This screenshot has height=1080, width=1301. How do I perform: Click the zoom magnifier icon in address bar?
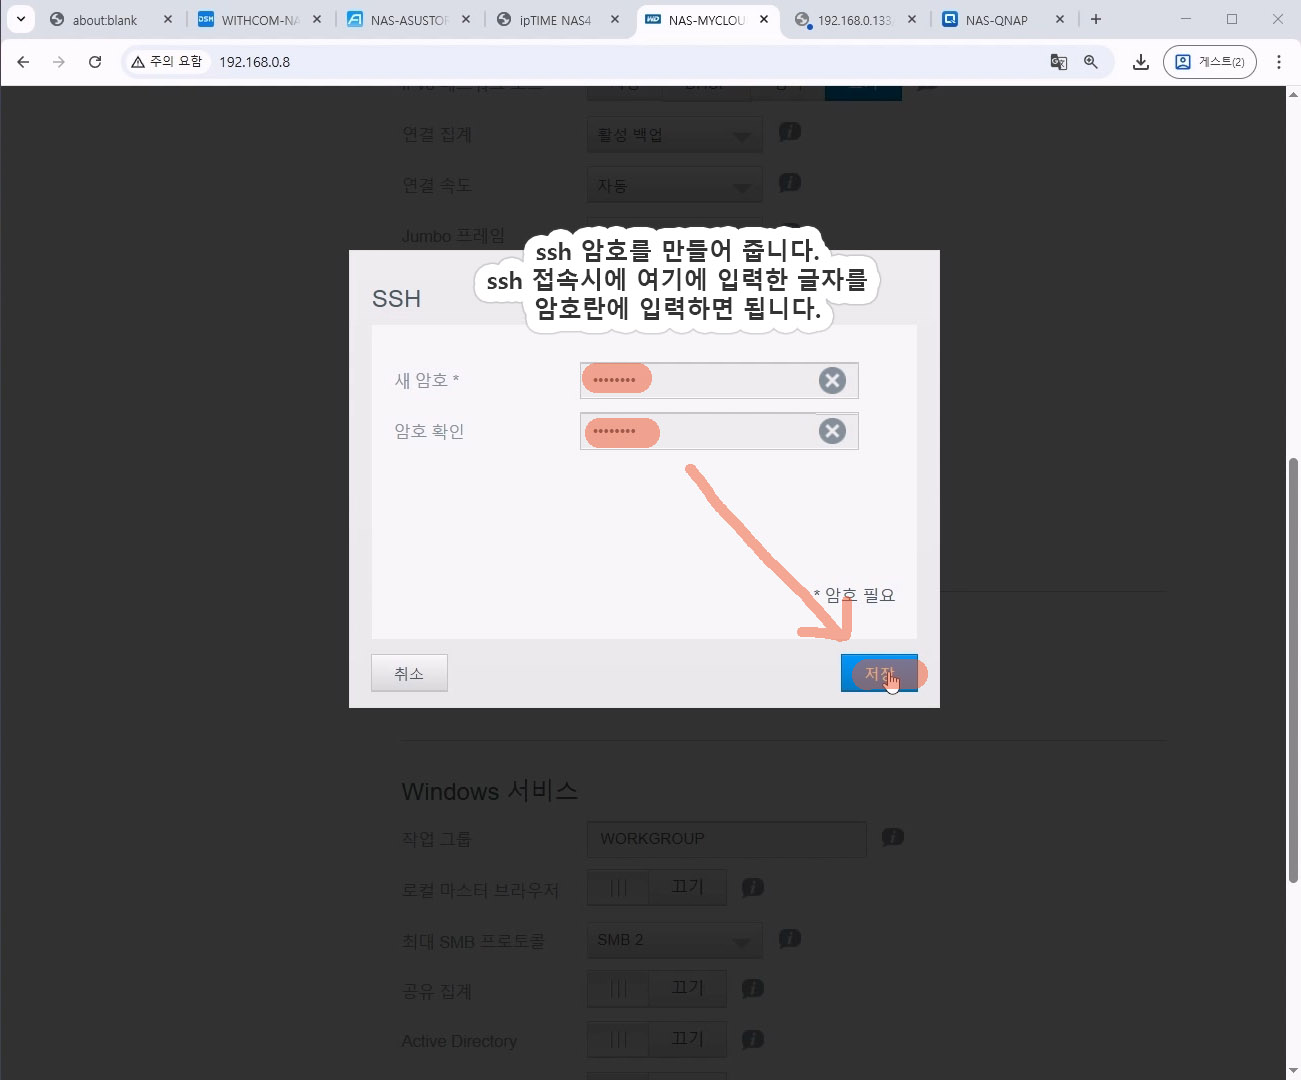1091,62
